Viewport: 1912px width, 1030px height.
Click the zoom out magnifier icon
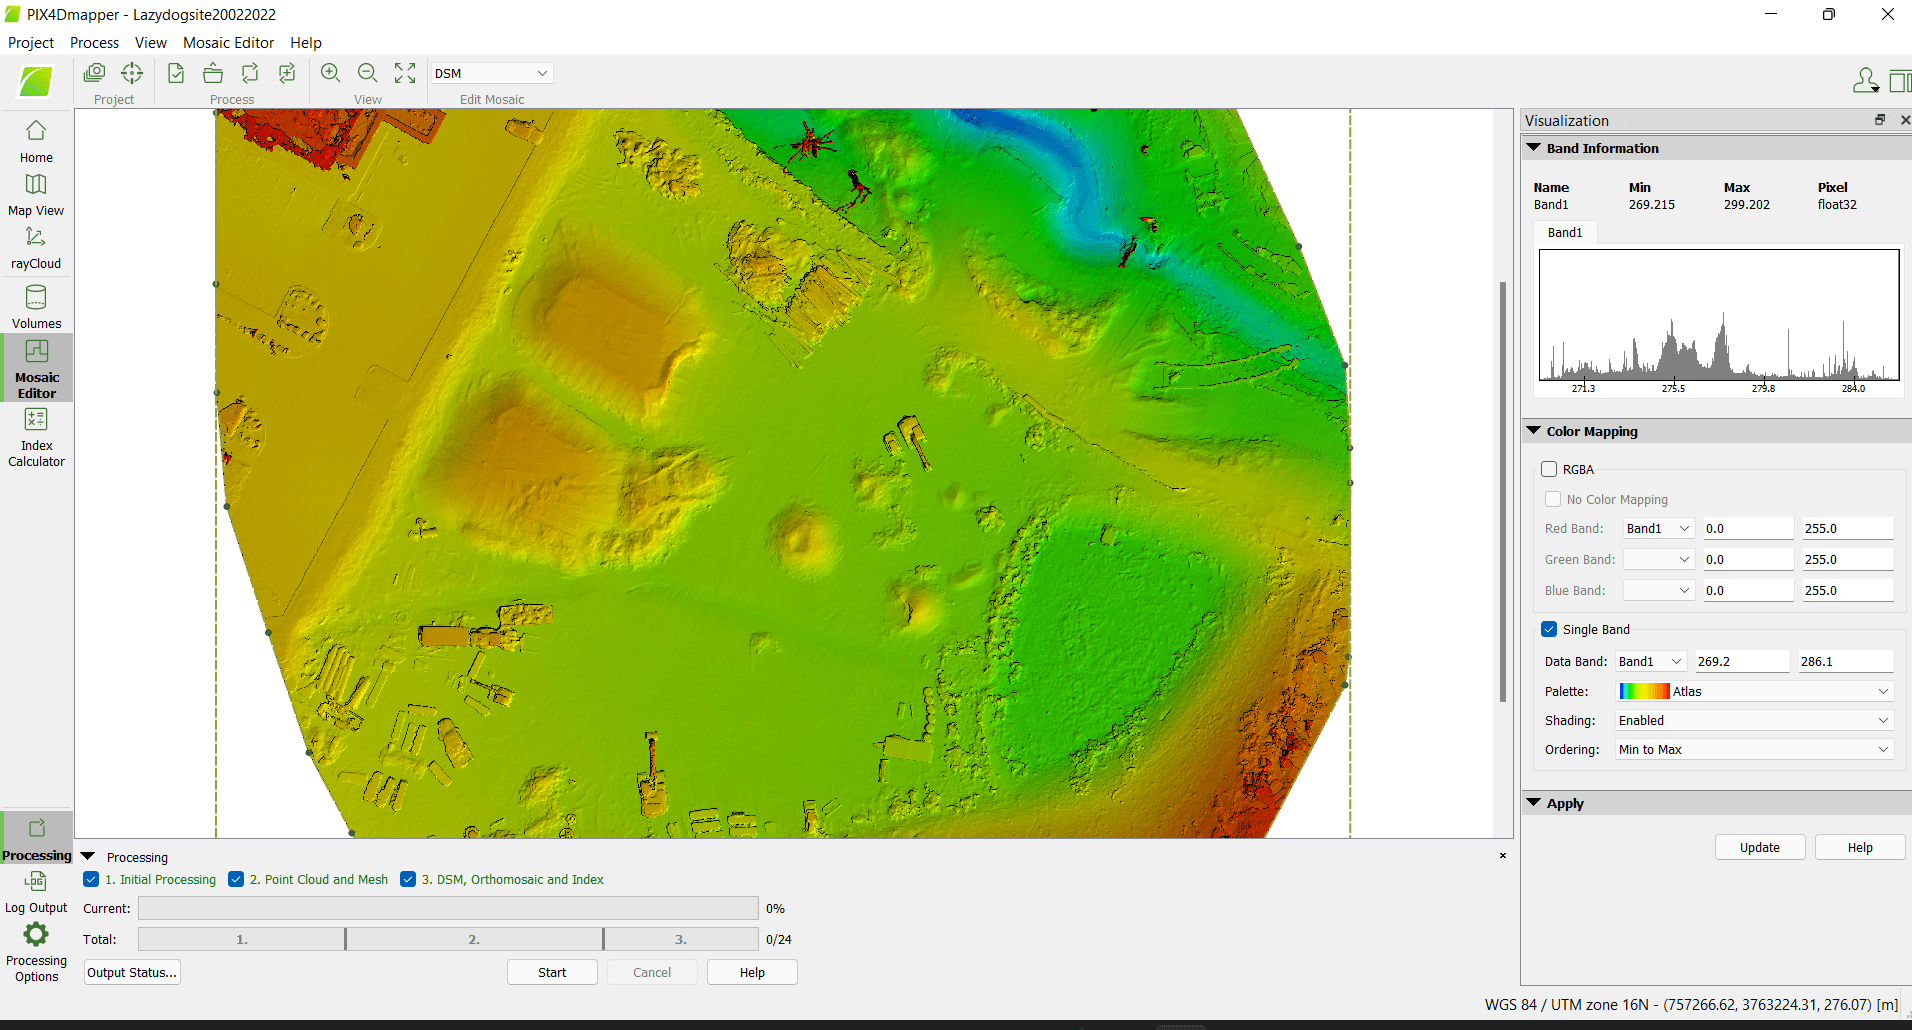click(x=367, y=73)
